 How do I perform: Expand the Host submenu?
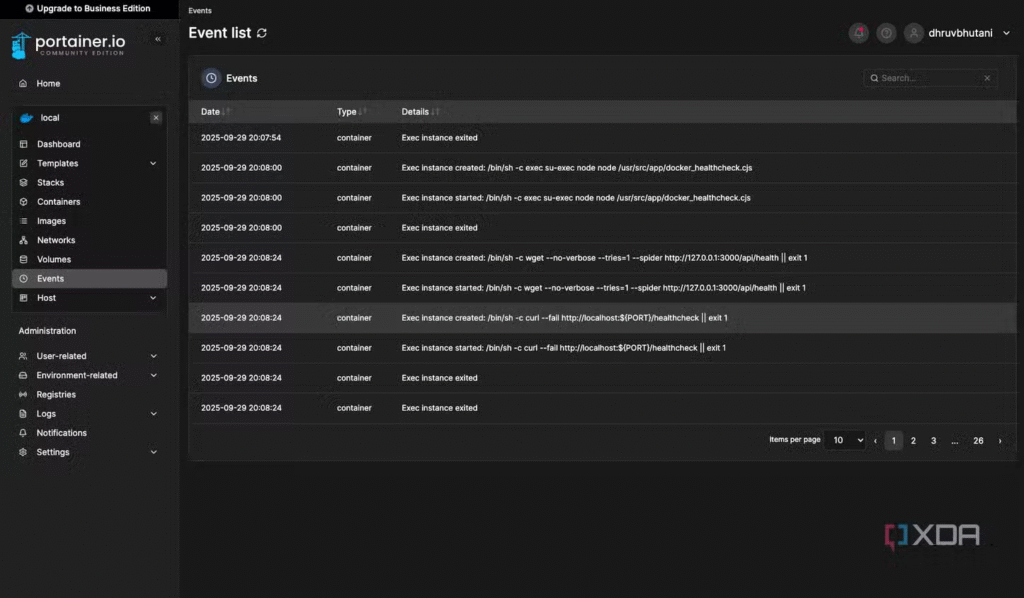click(x=153, y=298)
